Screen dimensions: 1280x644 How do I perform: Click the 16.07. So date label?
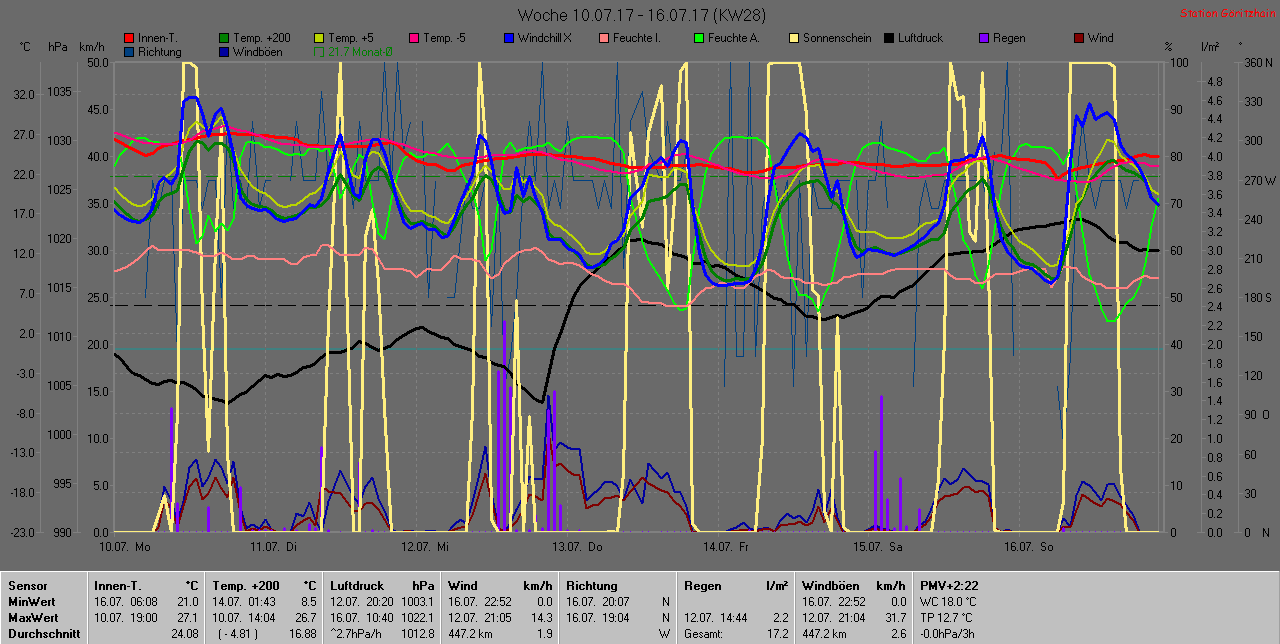(x=1028, y=547)
